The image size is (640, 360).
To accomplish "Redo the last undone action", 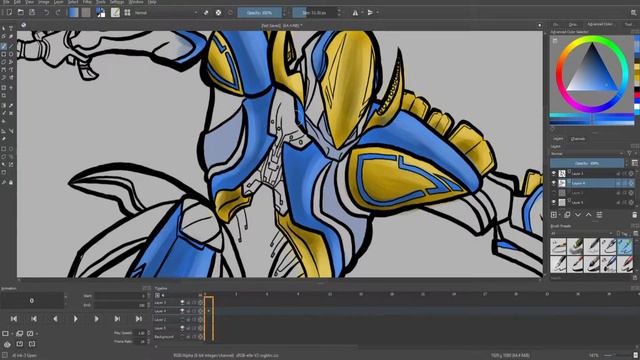I will 58,13.
